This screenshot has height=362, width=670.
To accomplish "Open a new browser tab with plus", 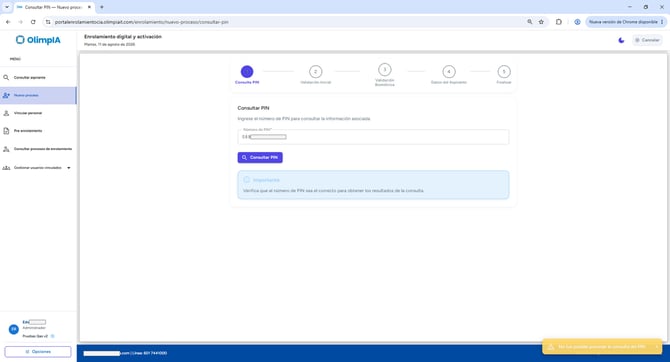I will [x=102, y=7].
